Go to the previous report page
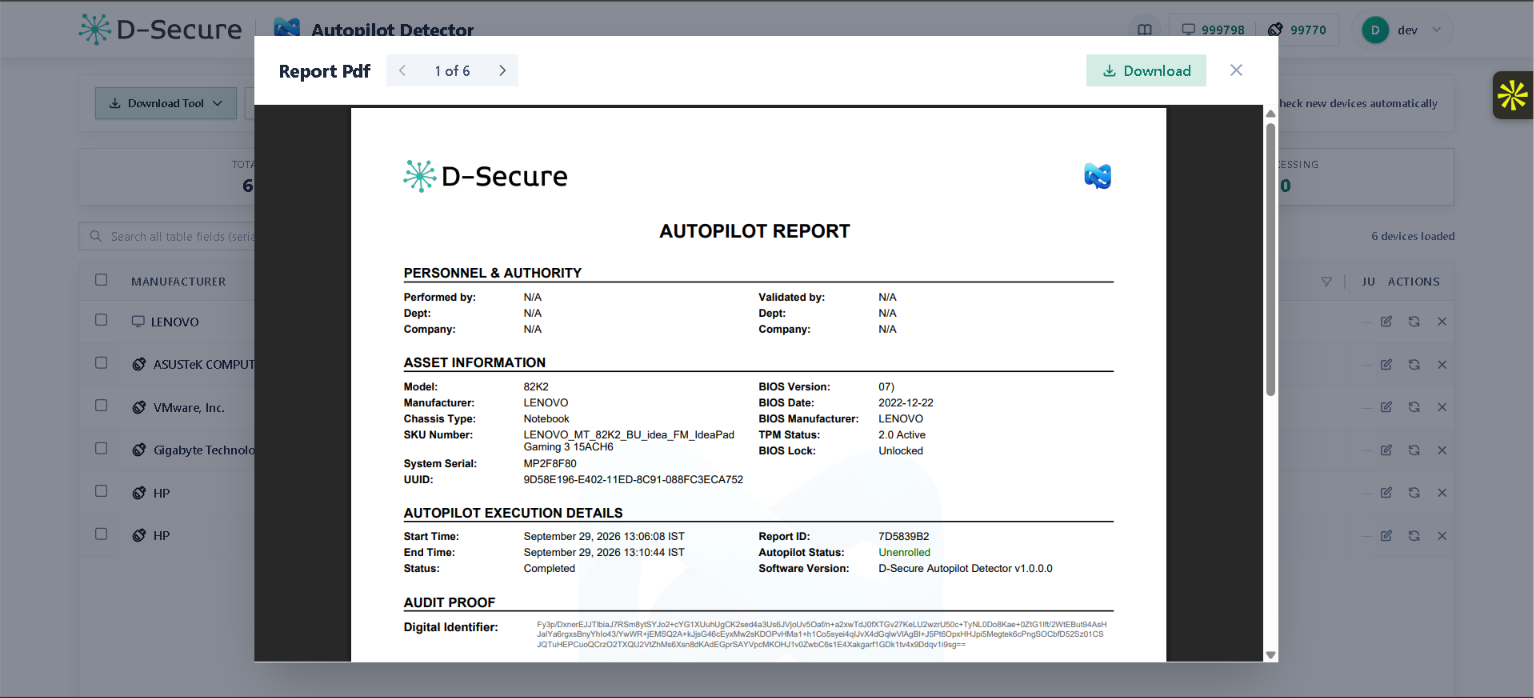 coord(402,71)
